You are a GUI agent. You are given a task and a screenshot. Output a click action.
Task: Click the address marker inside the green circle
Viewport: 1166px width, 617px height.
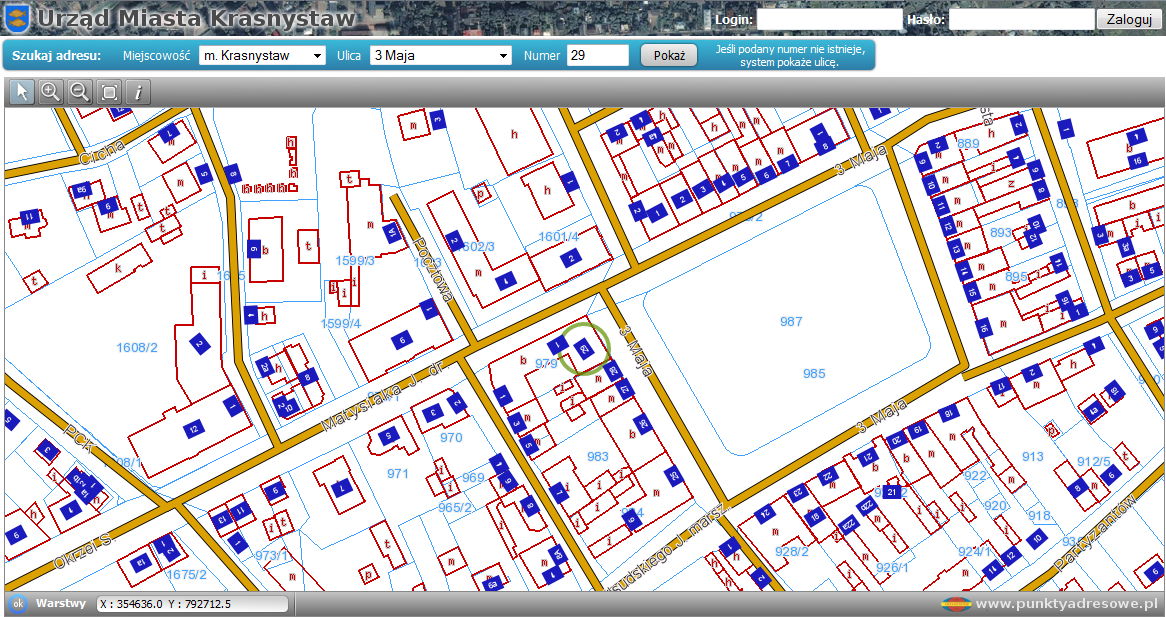click(x=585, y=347)
